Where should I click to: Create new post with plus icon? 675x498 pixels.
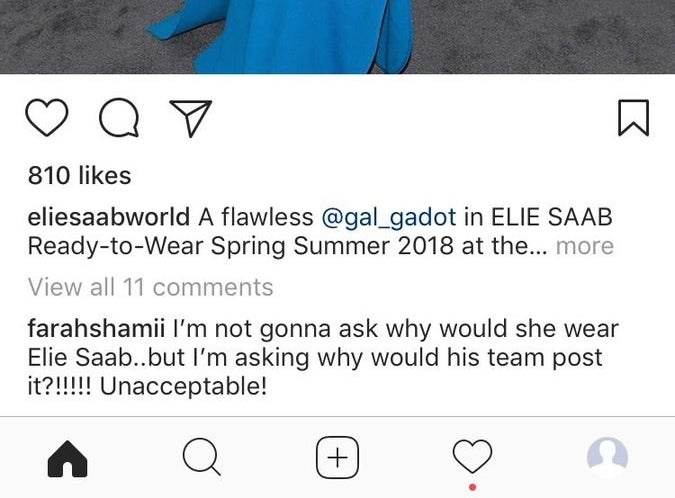[338, 457]
